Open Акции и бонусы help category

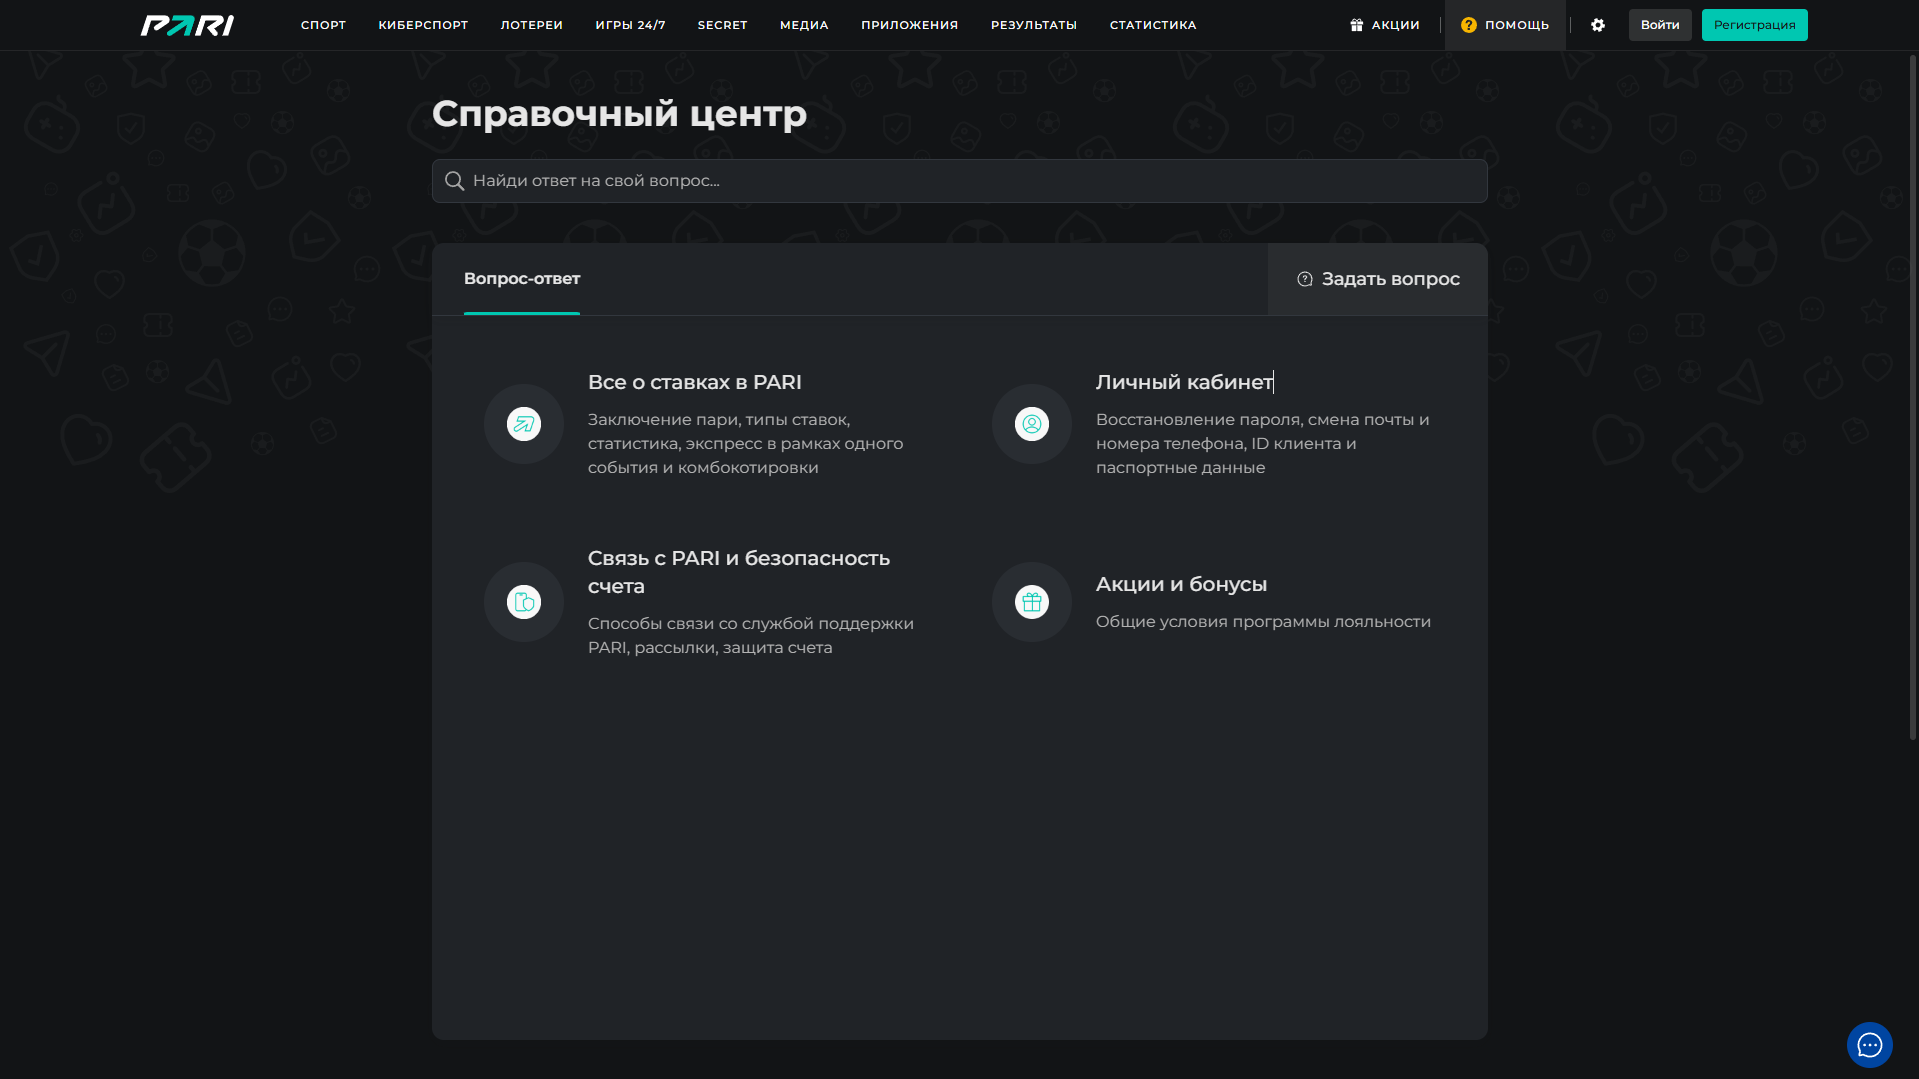pos(1181,584)
